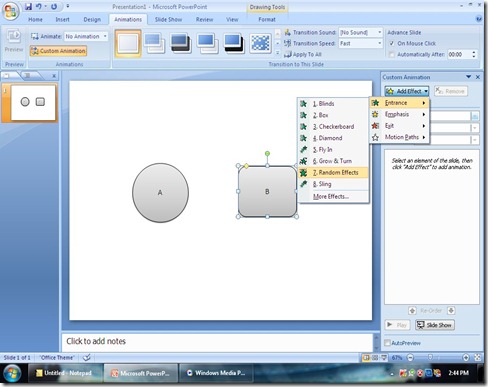Click the Play animation button
Screen dimensions: 488x387
click(397, 325)
